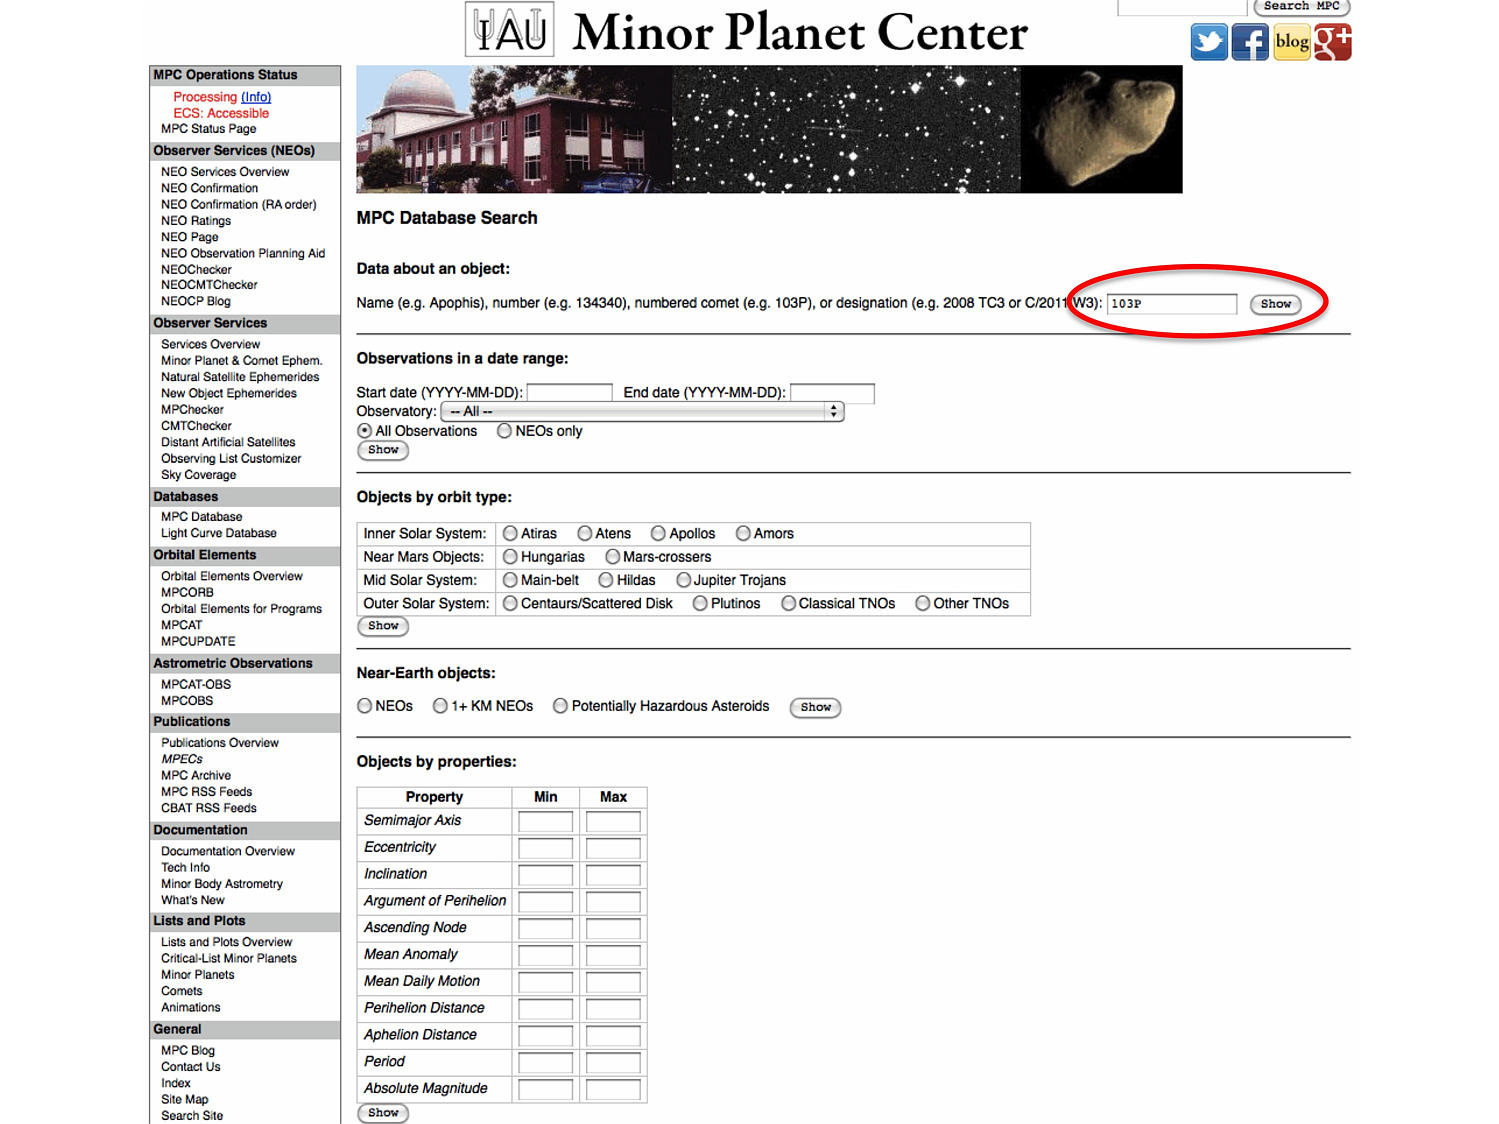This screenshot has width=1499, height=1124.
Task: Click the Start date input field
Action: pos(569,393)
